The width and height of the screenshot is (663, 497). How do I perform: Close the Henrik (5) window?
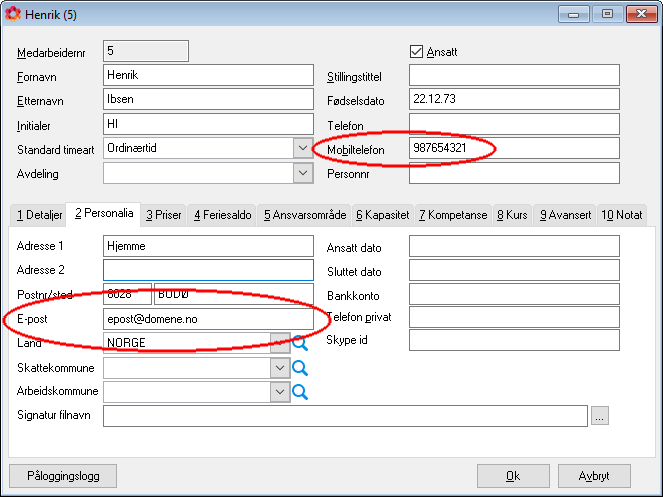(x=641, y=14)
